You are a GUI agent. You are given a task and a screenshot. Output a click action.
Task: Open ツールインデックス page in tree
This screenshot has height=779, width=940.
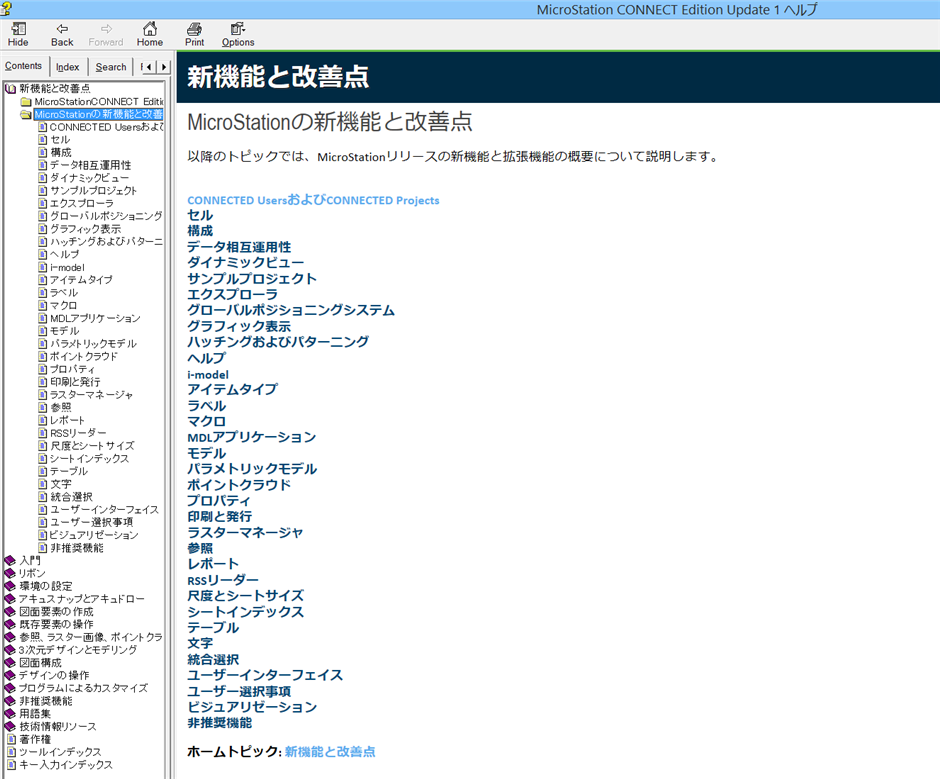(x=61, y=752)
